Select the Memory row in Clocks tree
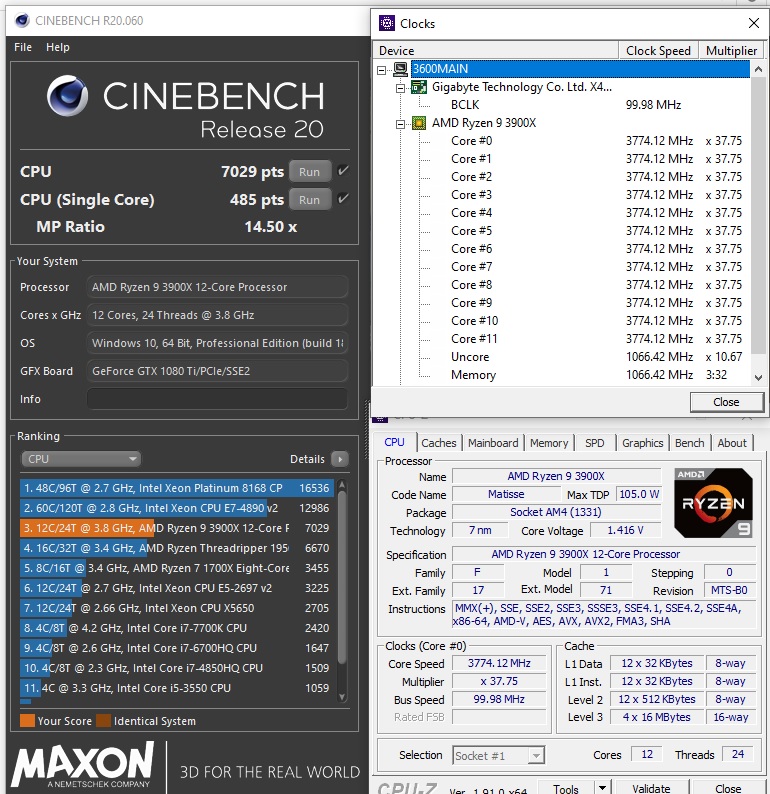770x794 pixels. pyautogui.click(x=582, y=375)
